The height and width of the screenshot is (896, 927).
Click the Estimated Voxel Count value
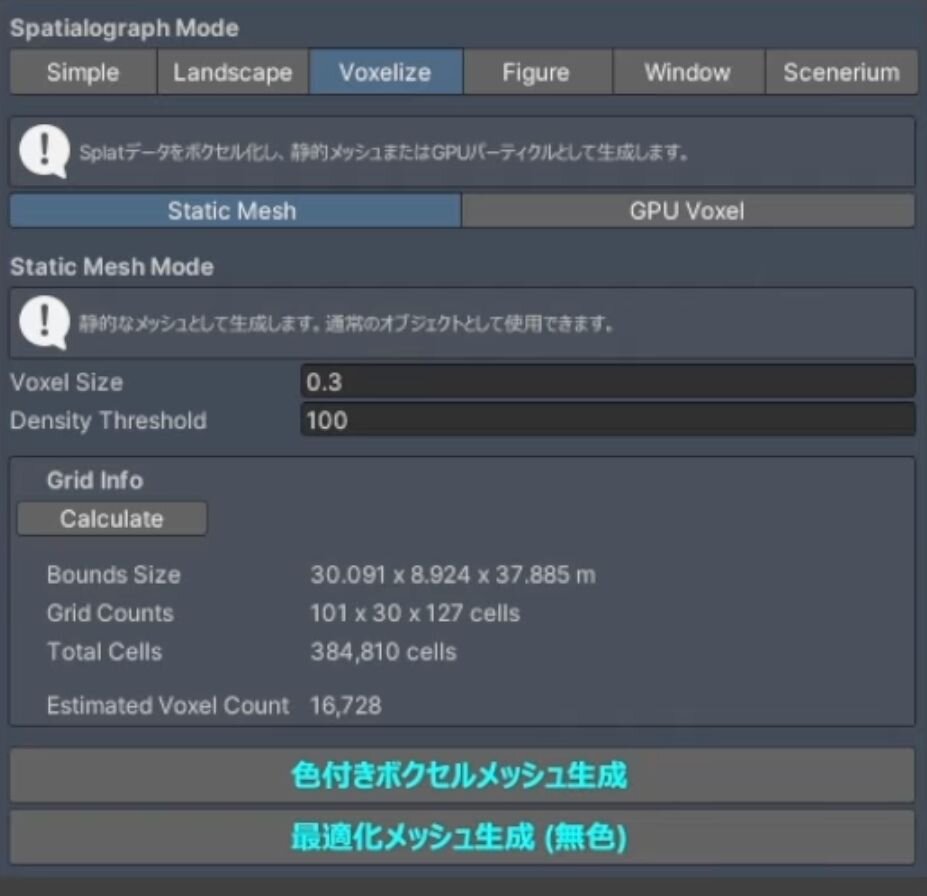point(346,706)
